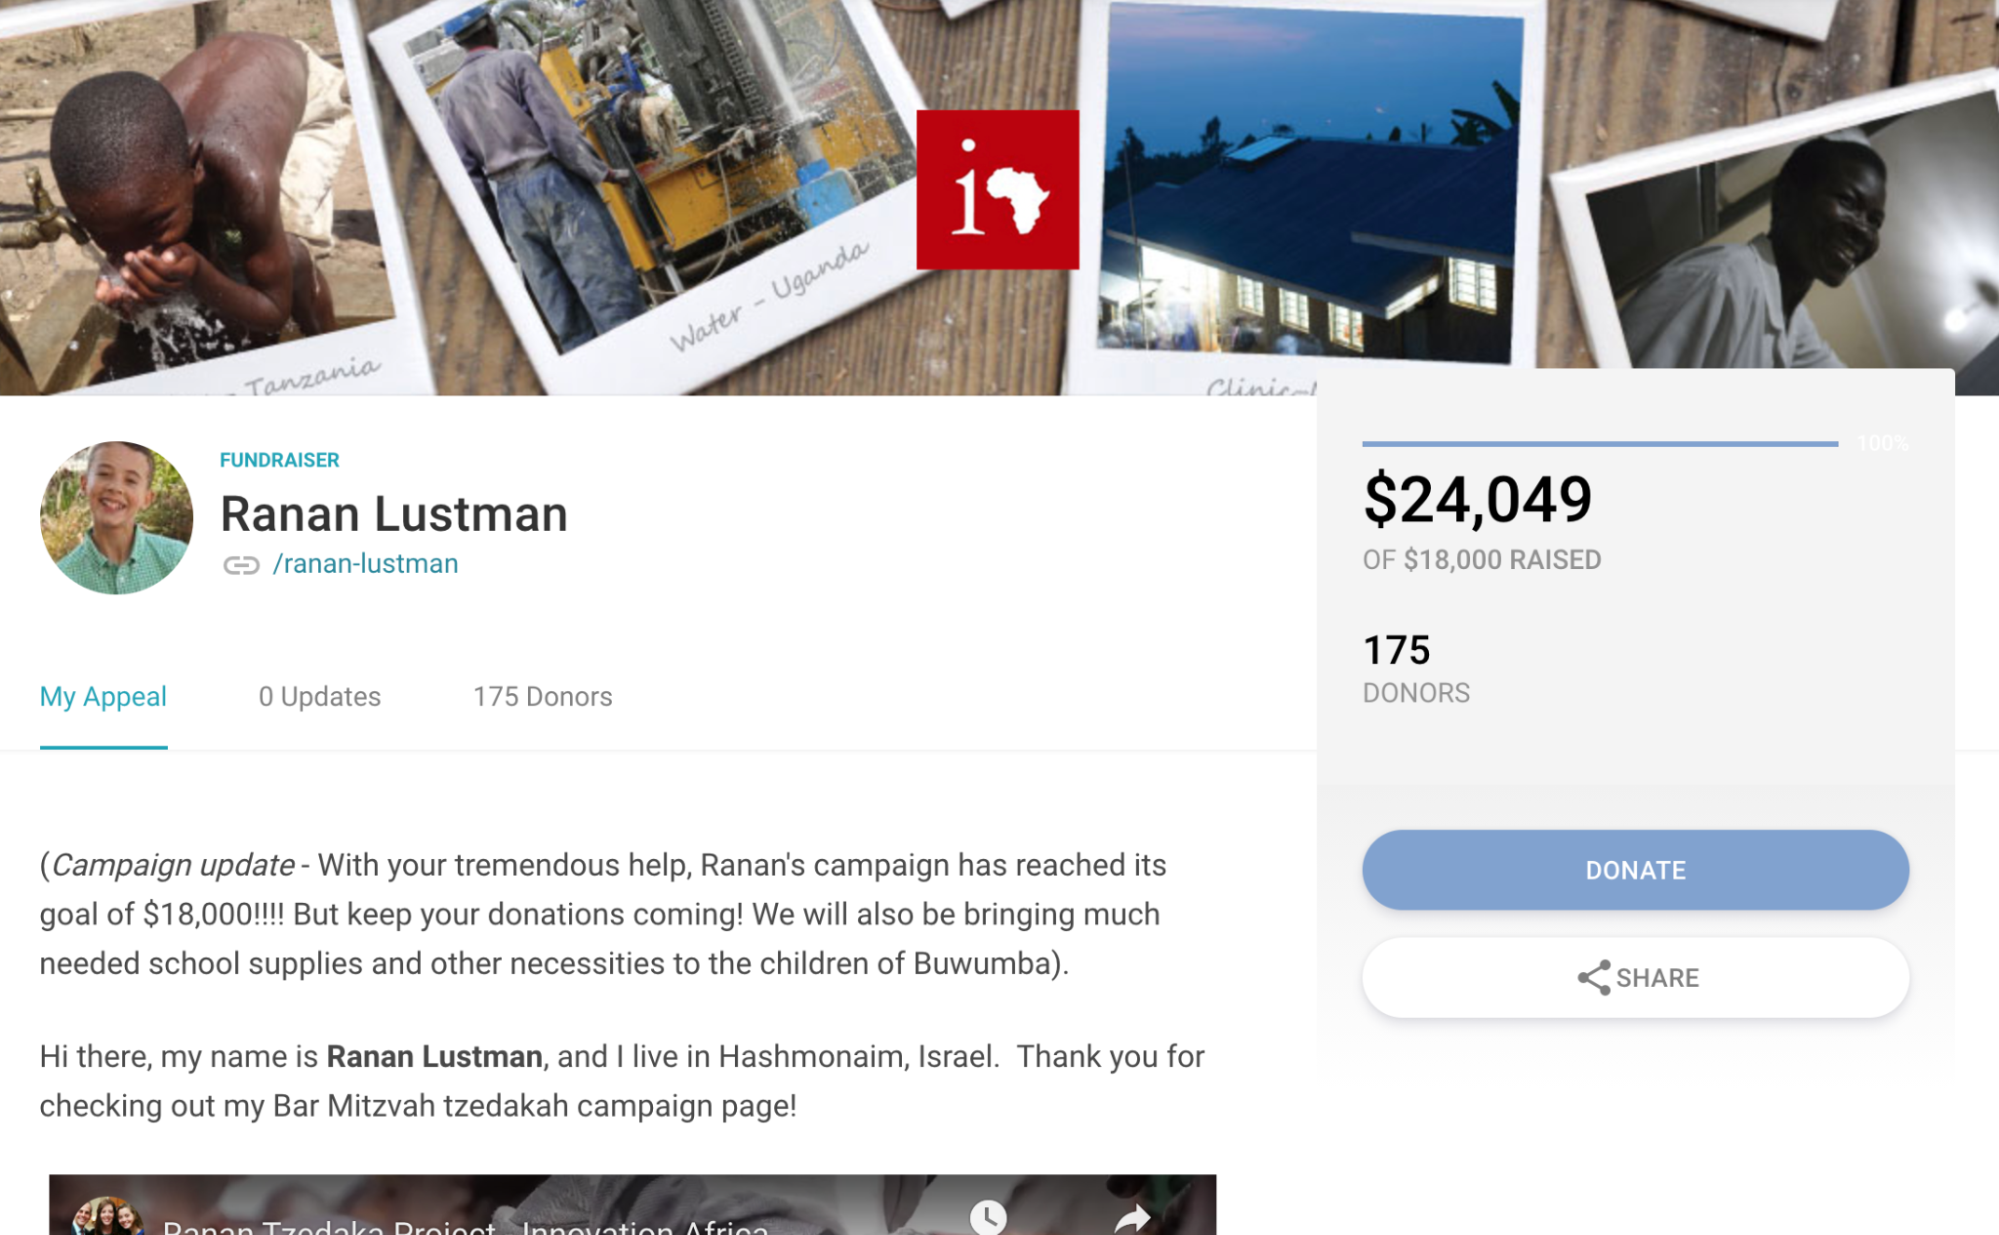Open Ranan Lustman's round profile photo

click(116, 518)
